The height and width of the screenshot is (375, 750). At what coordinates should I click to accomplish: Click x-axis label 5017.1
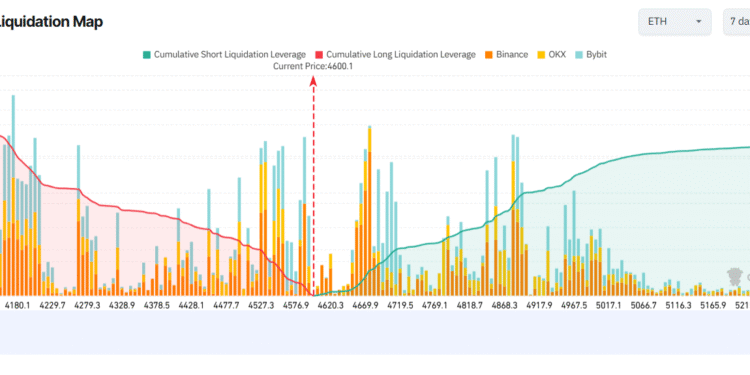608,305
